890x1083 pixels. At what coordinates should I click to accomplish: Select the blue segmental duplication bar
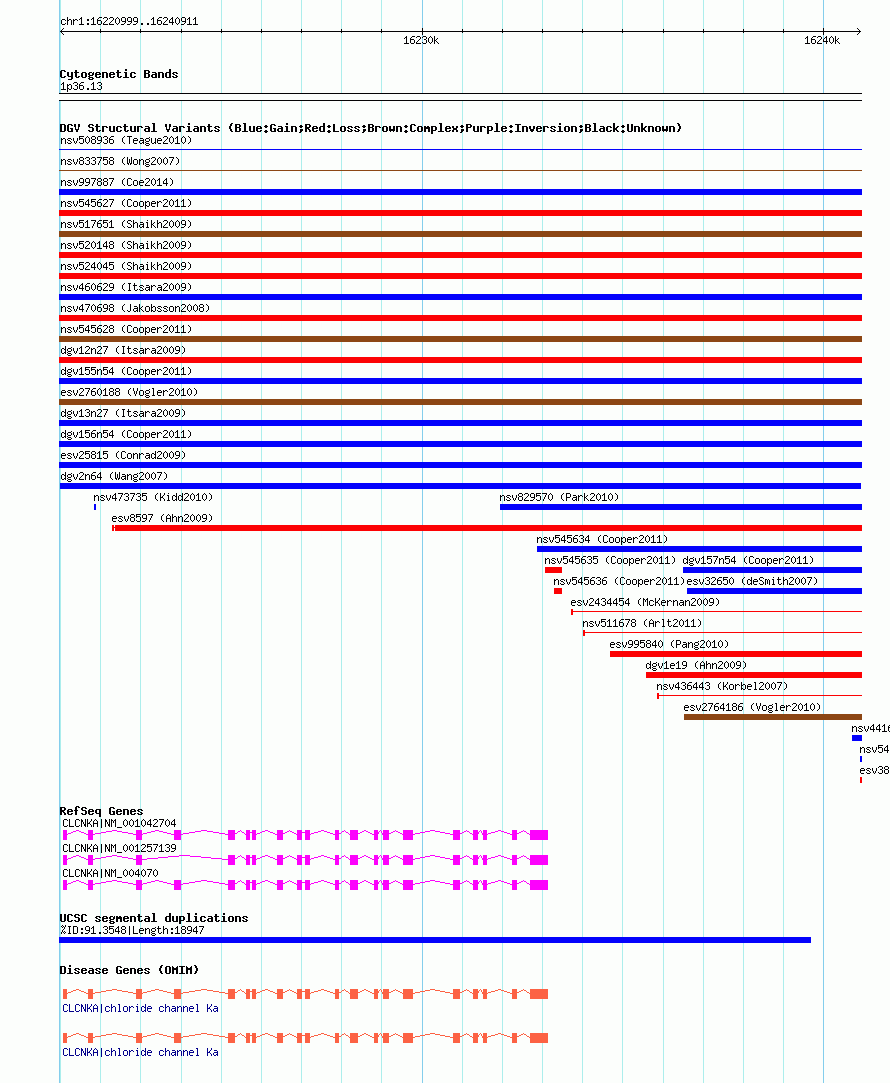coord(435,940)
